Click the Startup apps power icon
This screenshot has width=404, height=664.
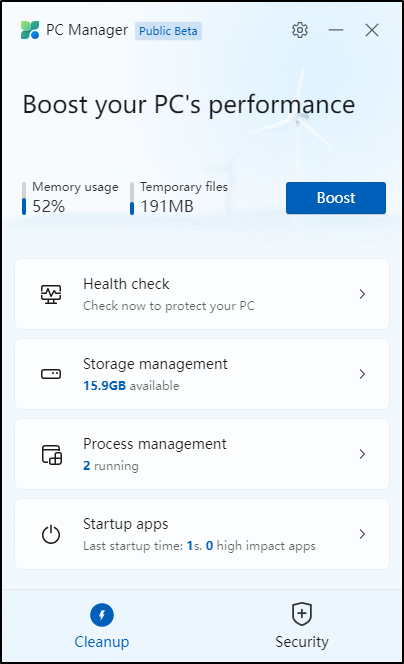coord(51,534)
